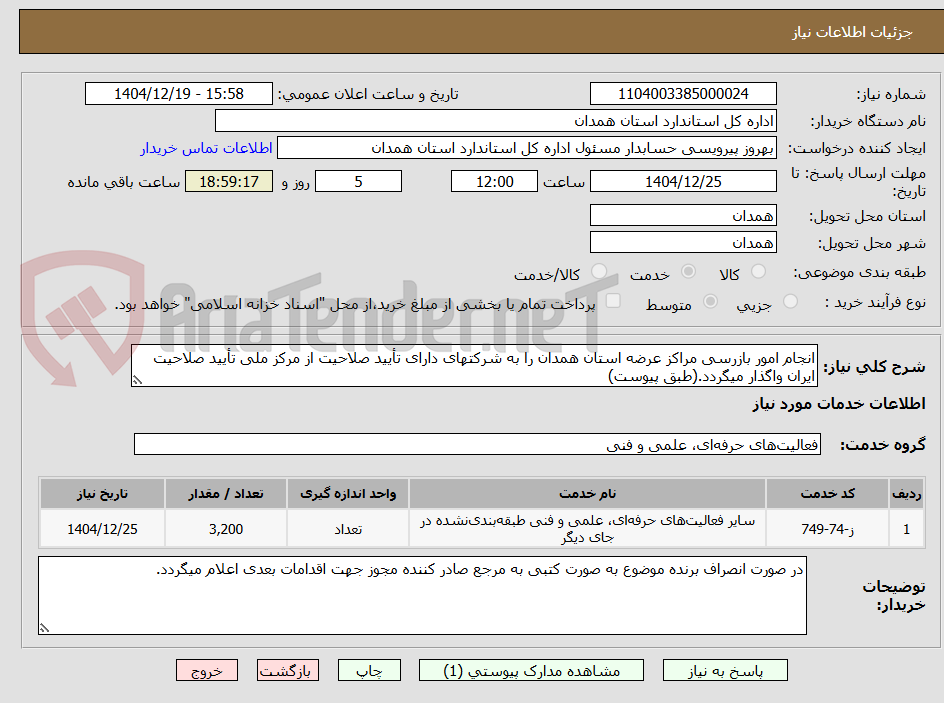
Task: Click the خروج exit button
Action: [x=206, y=670]
